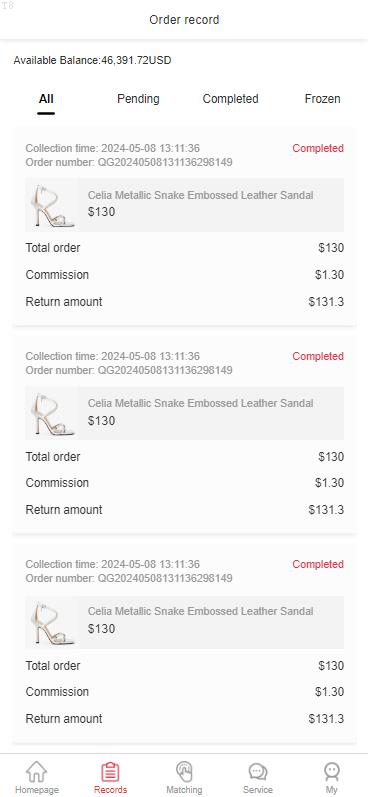Click the third order's sandal thumbnail
This screenshot has height=797, width=368.
[53, 622]
